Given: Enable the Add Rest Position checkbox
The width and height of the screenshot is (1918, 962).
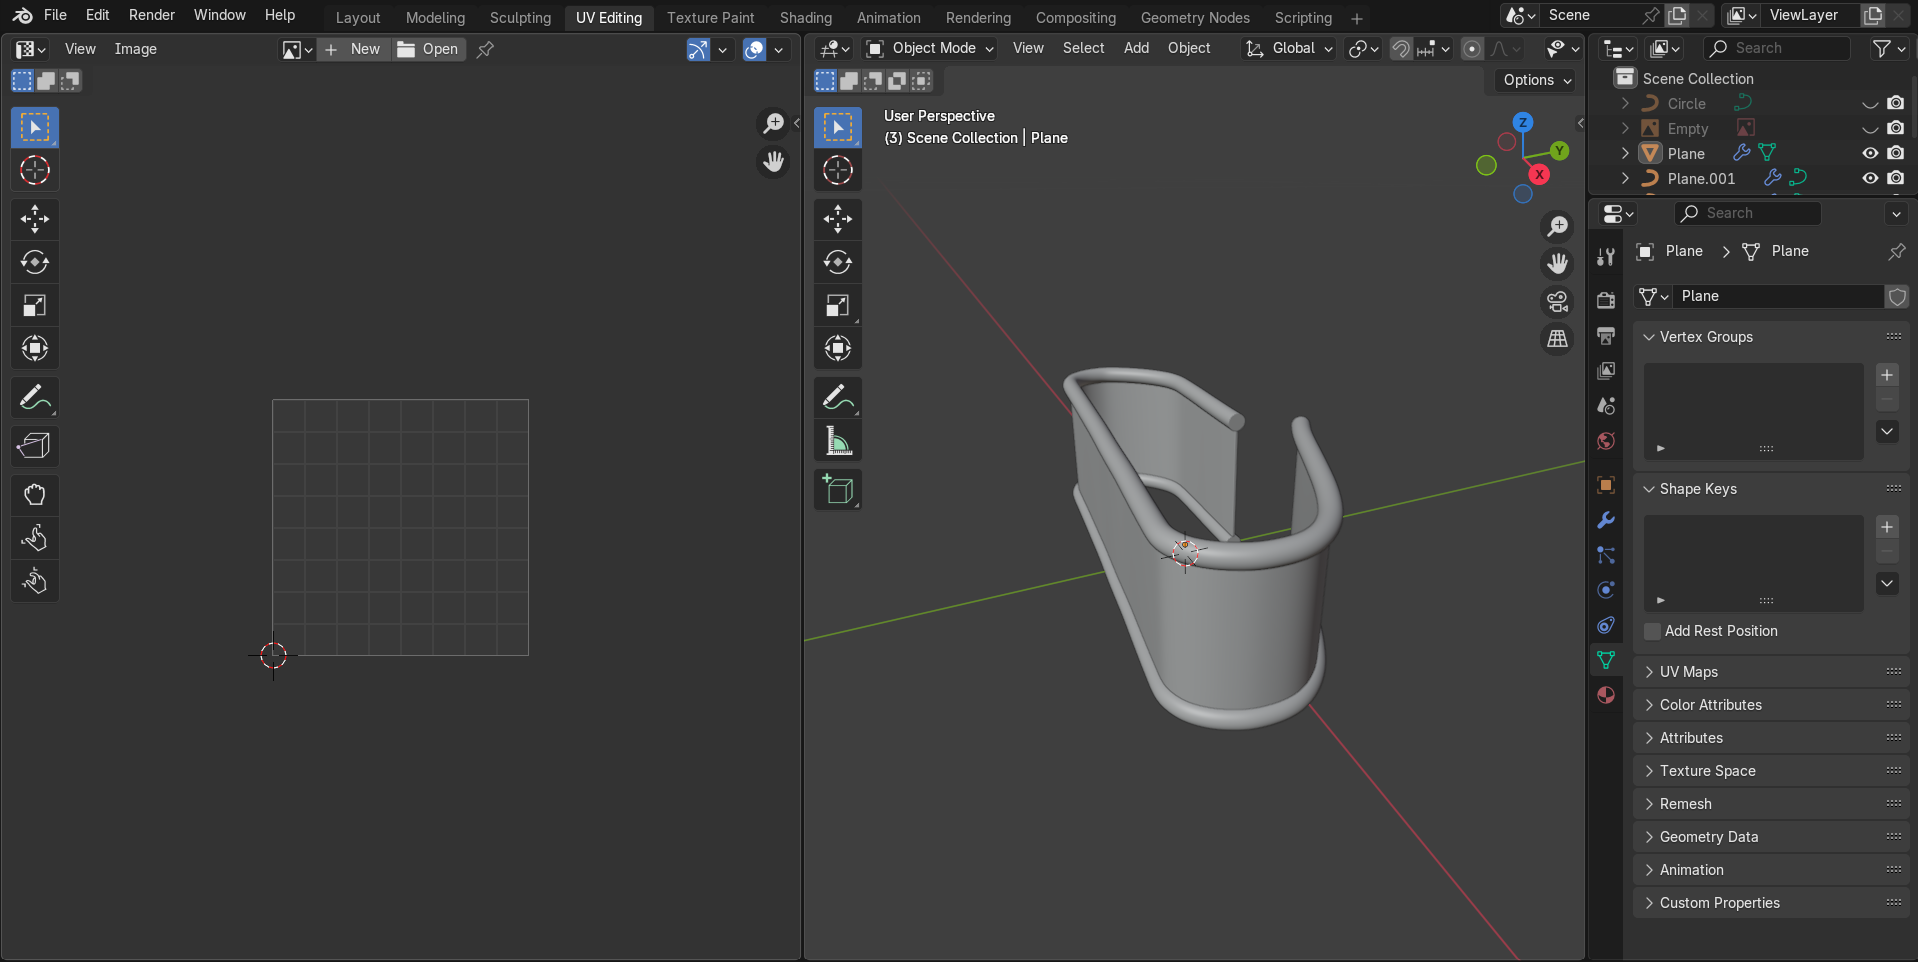Looking at the screenshot, I should point(1653,631).
